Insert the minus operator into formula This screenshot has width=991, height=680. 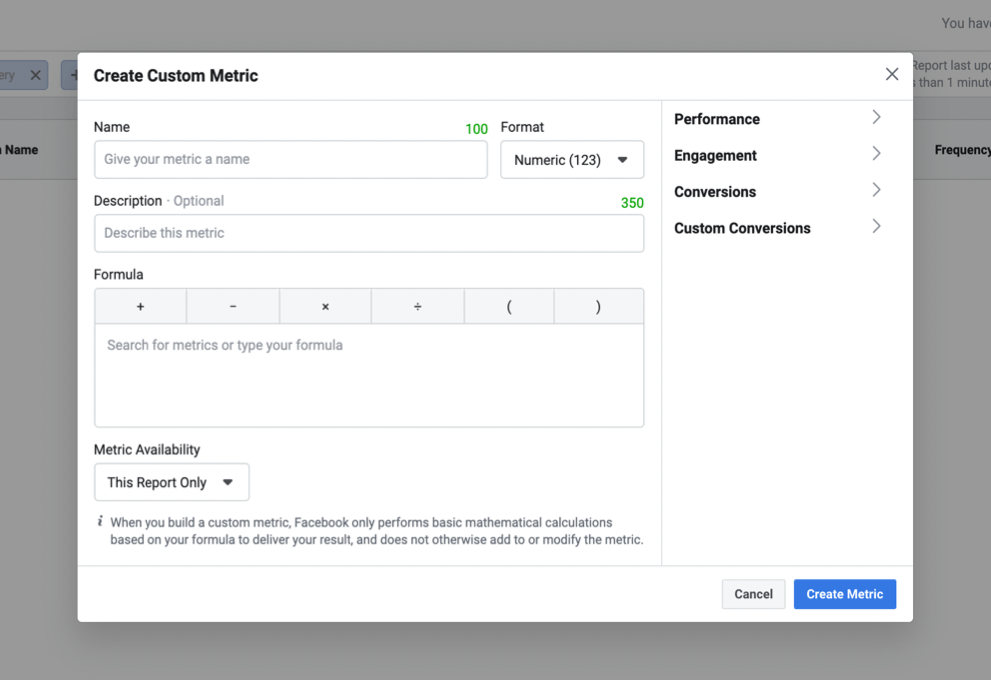(233, 307)
